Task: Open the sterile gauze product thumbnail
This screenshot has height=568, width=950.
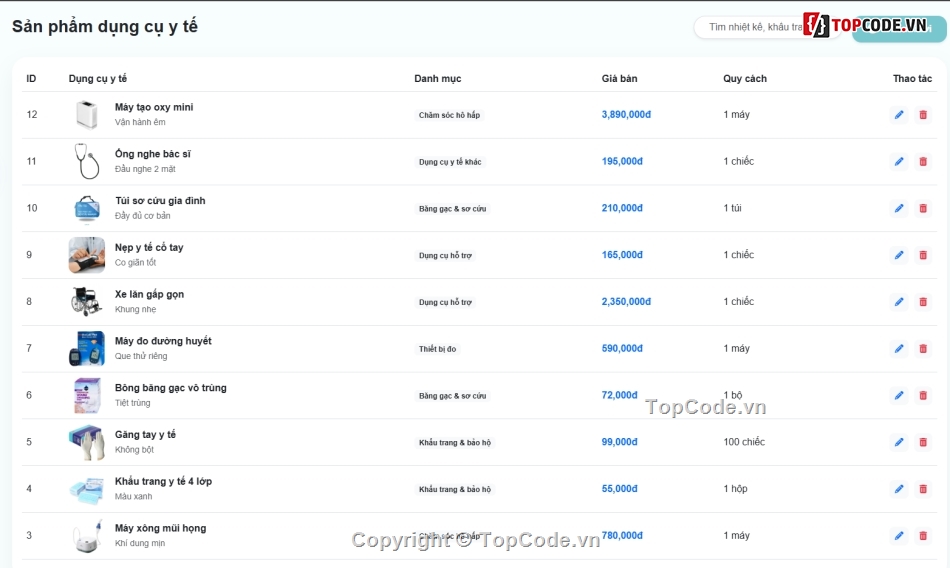Action: click(87, 395)
